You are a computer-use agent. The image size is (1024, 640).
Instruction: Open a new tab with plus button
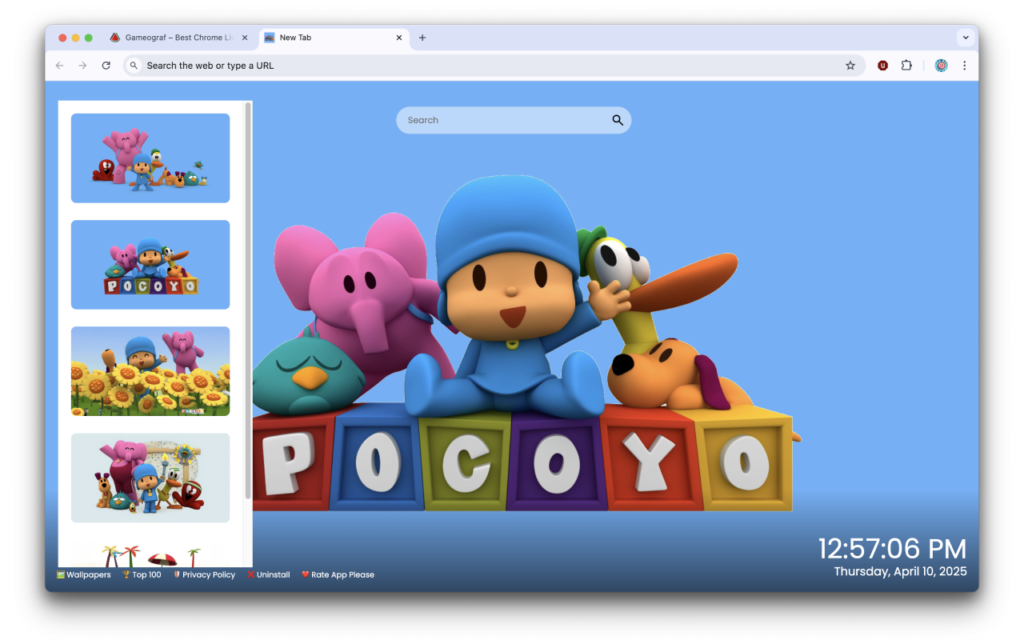422,38
